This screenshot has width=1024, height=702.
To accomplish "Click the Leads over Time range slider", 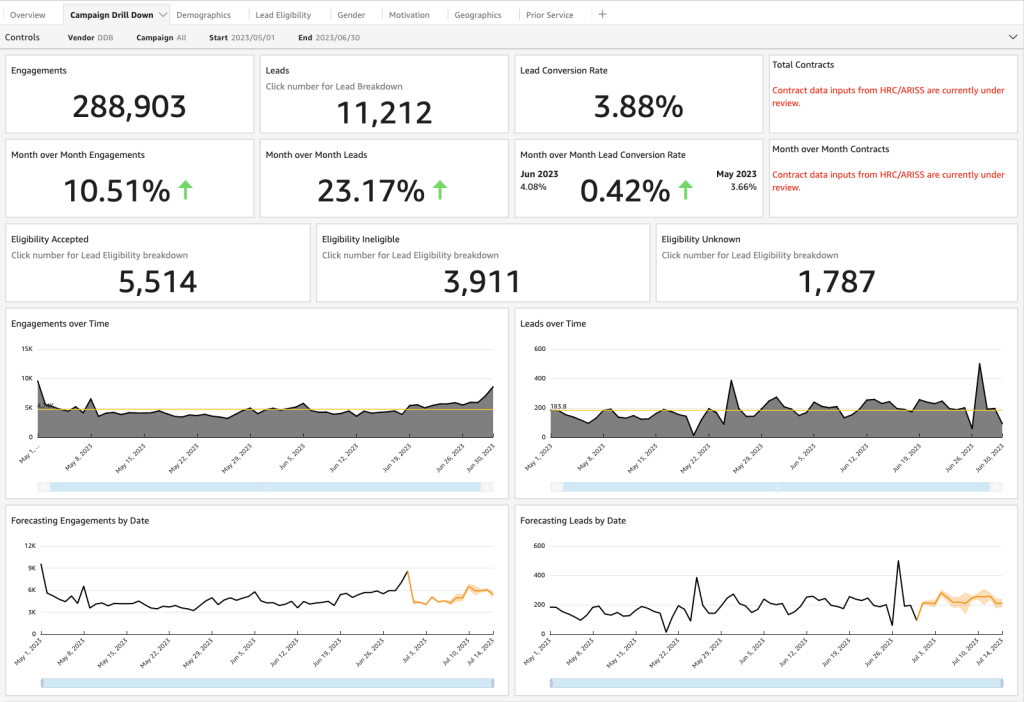I will coord(776,487).
